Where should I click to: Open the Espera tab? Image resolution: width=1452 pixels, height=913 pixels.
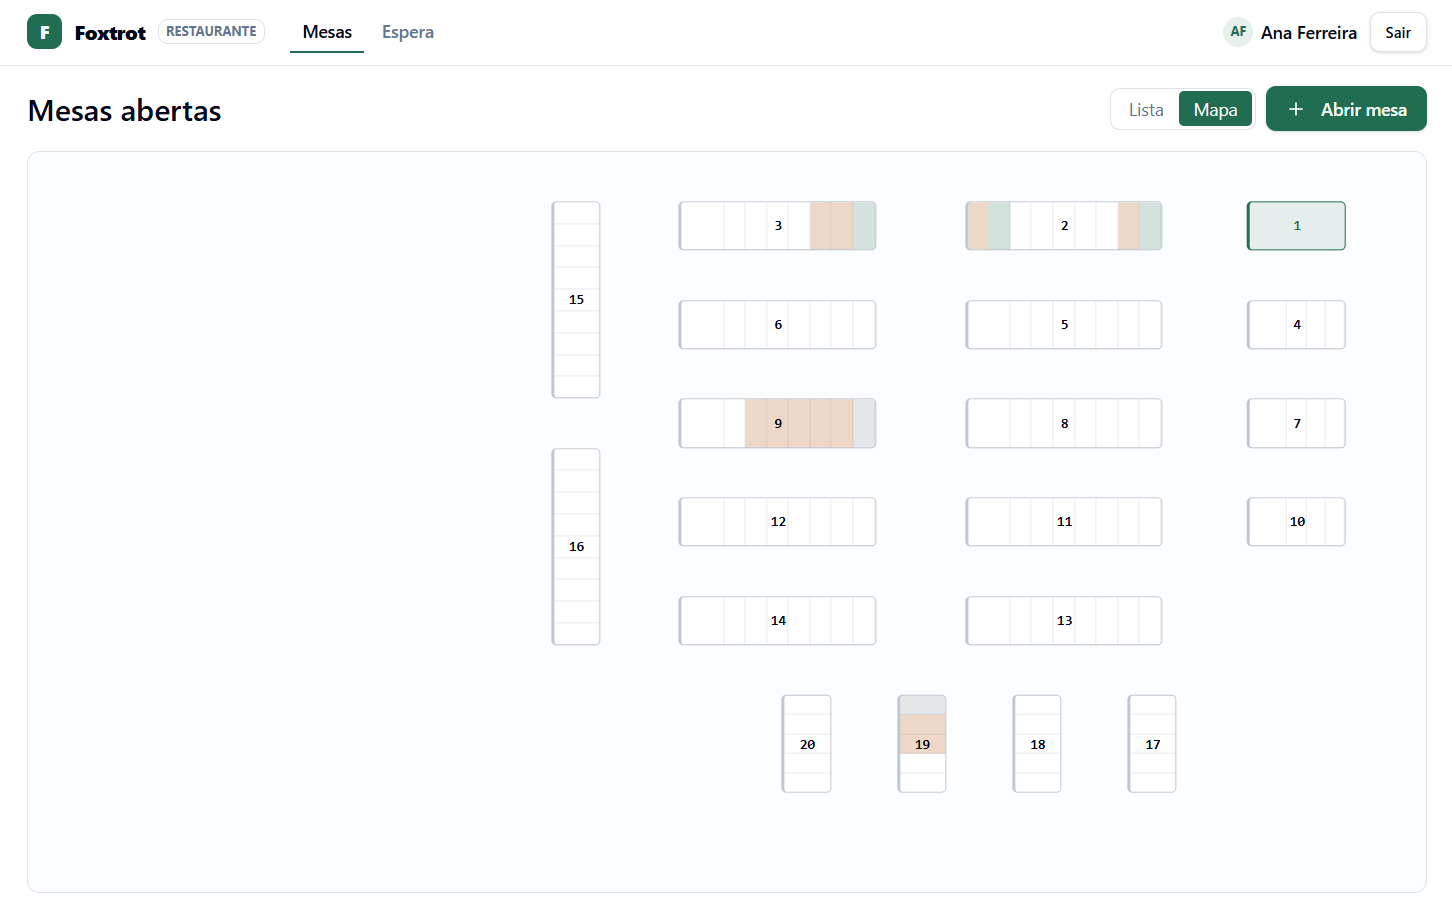(408, 32)
